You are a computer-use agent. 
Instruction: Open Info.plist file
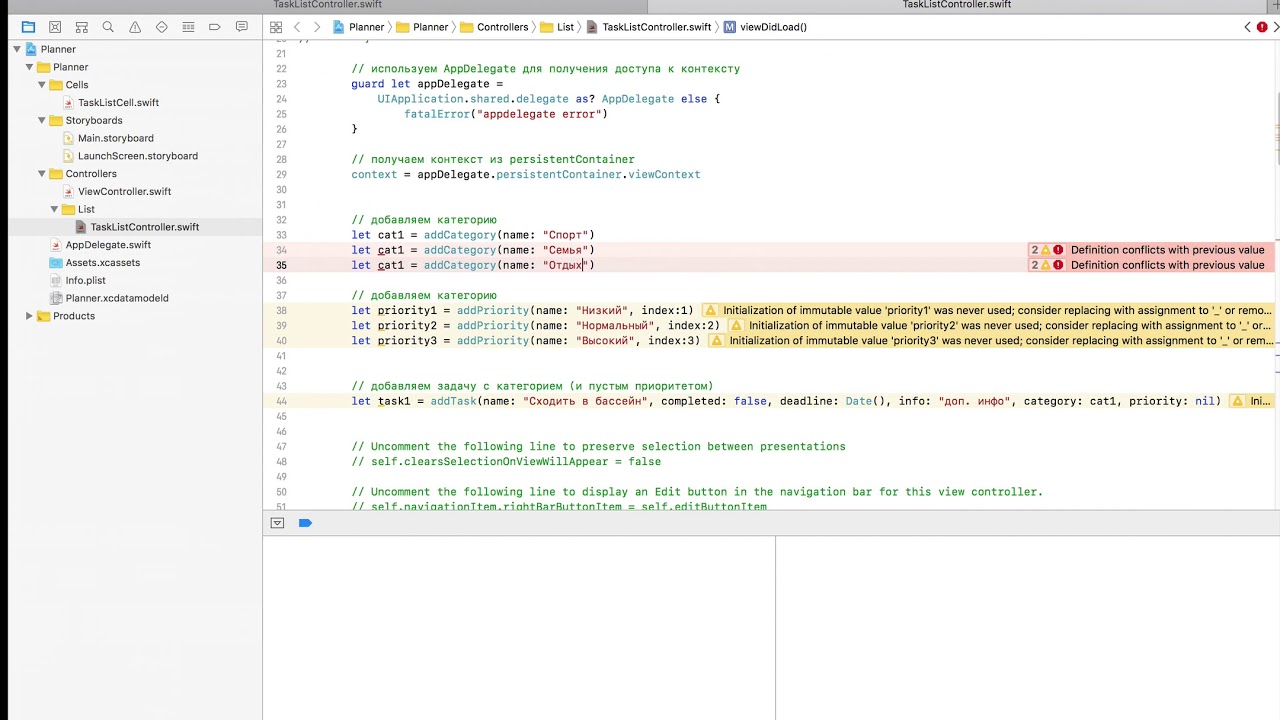click(85, 281)
